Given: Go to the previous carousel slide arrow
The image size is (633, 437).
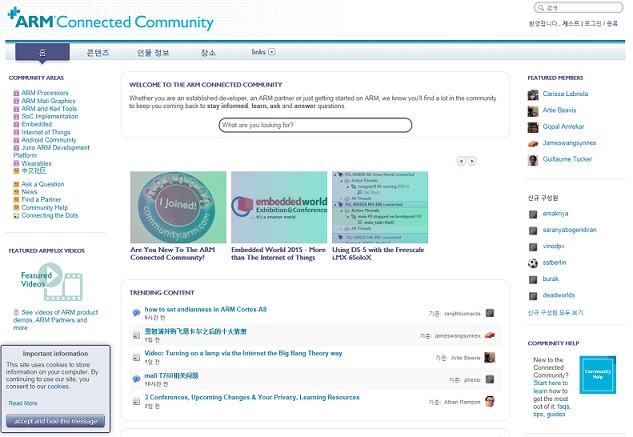Looking at the screenshot, I should pos(461,160).
